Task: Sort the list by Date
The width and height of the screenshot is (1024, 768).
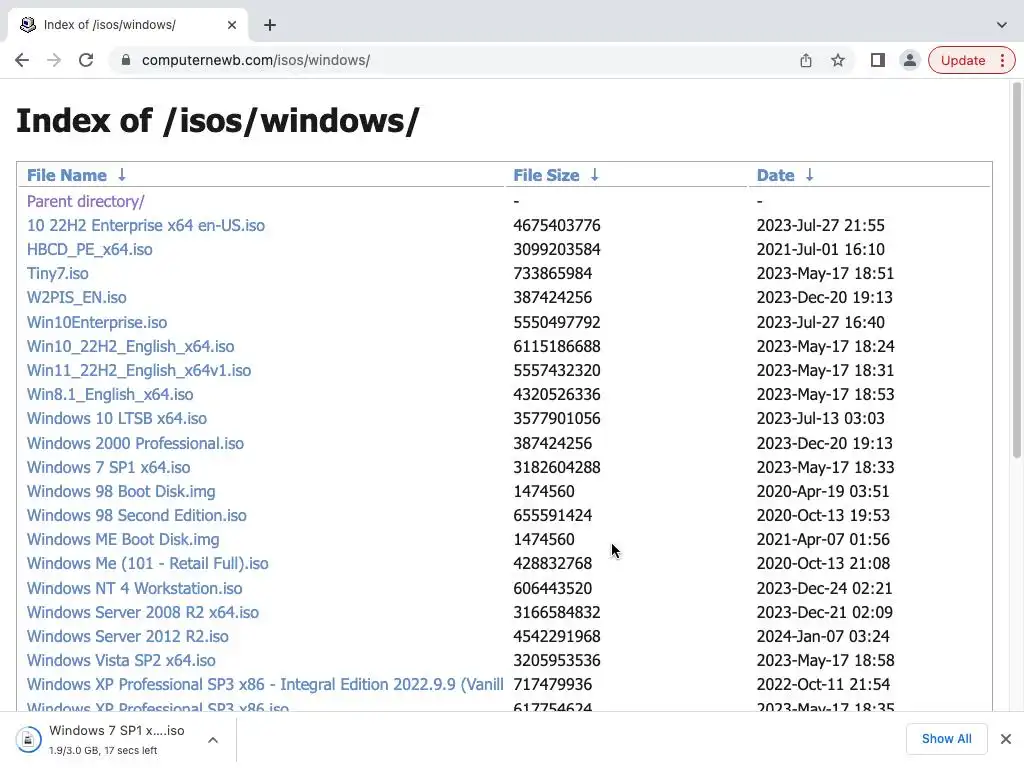Action: point(775,175)
